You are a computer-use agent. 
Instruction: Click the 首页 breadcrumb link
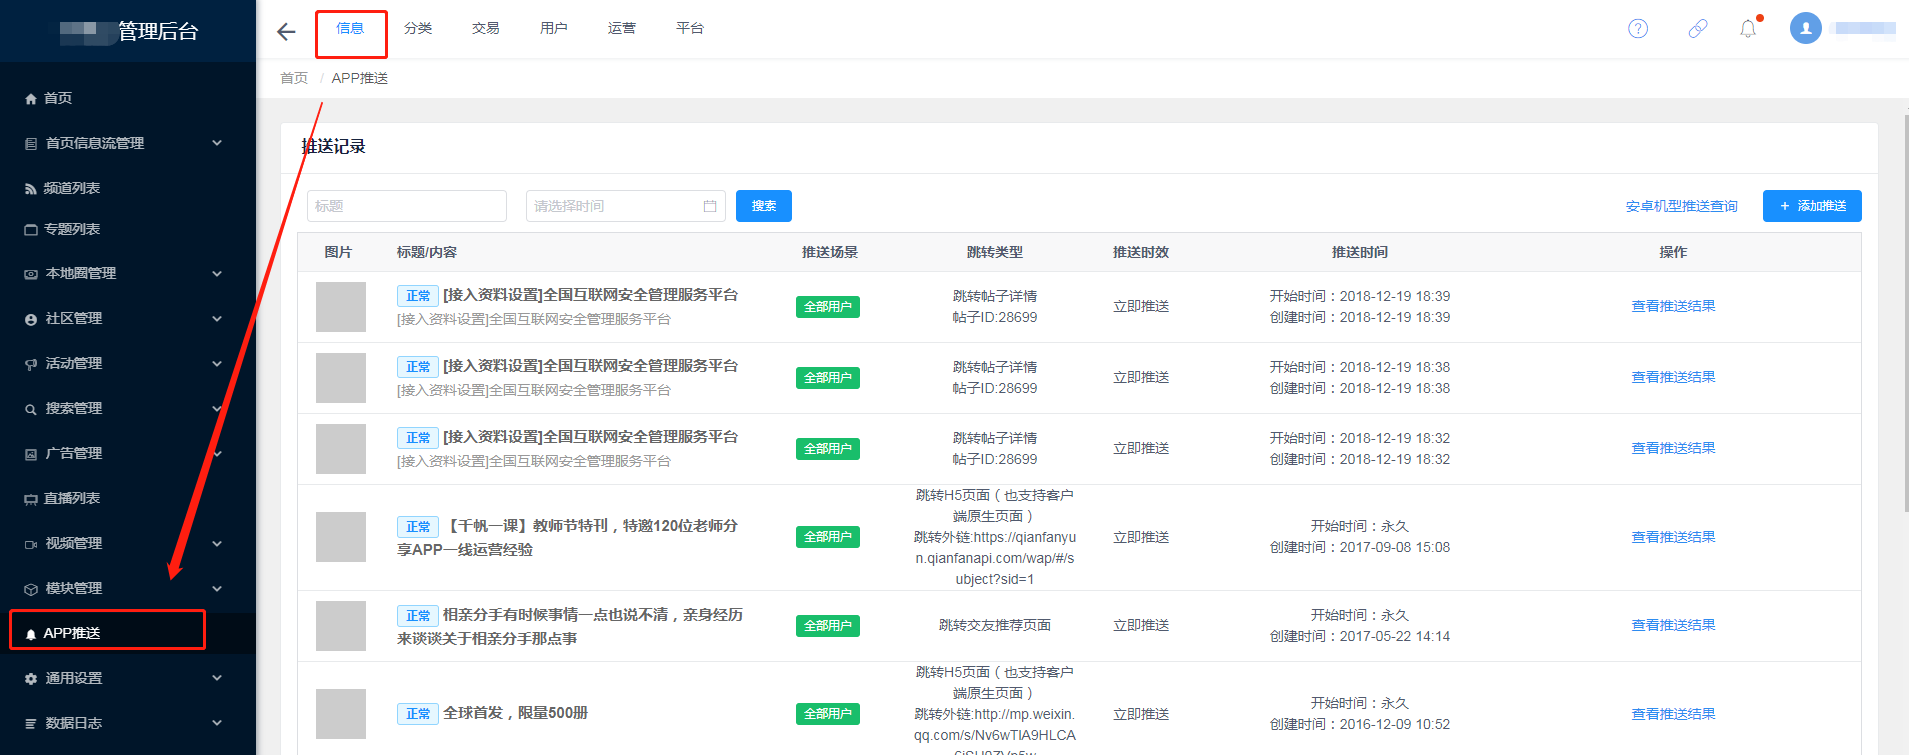click(294, 78)
